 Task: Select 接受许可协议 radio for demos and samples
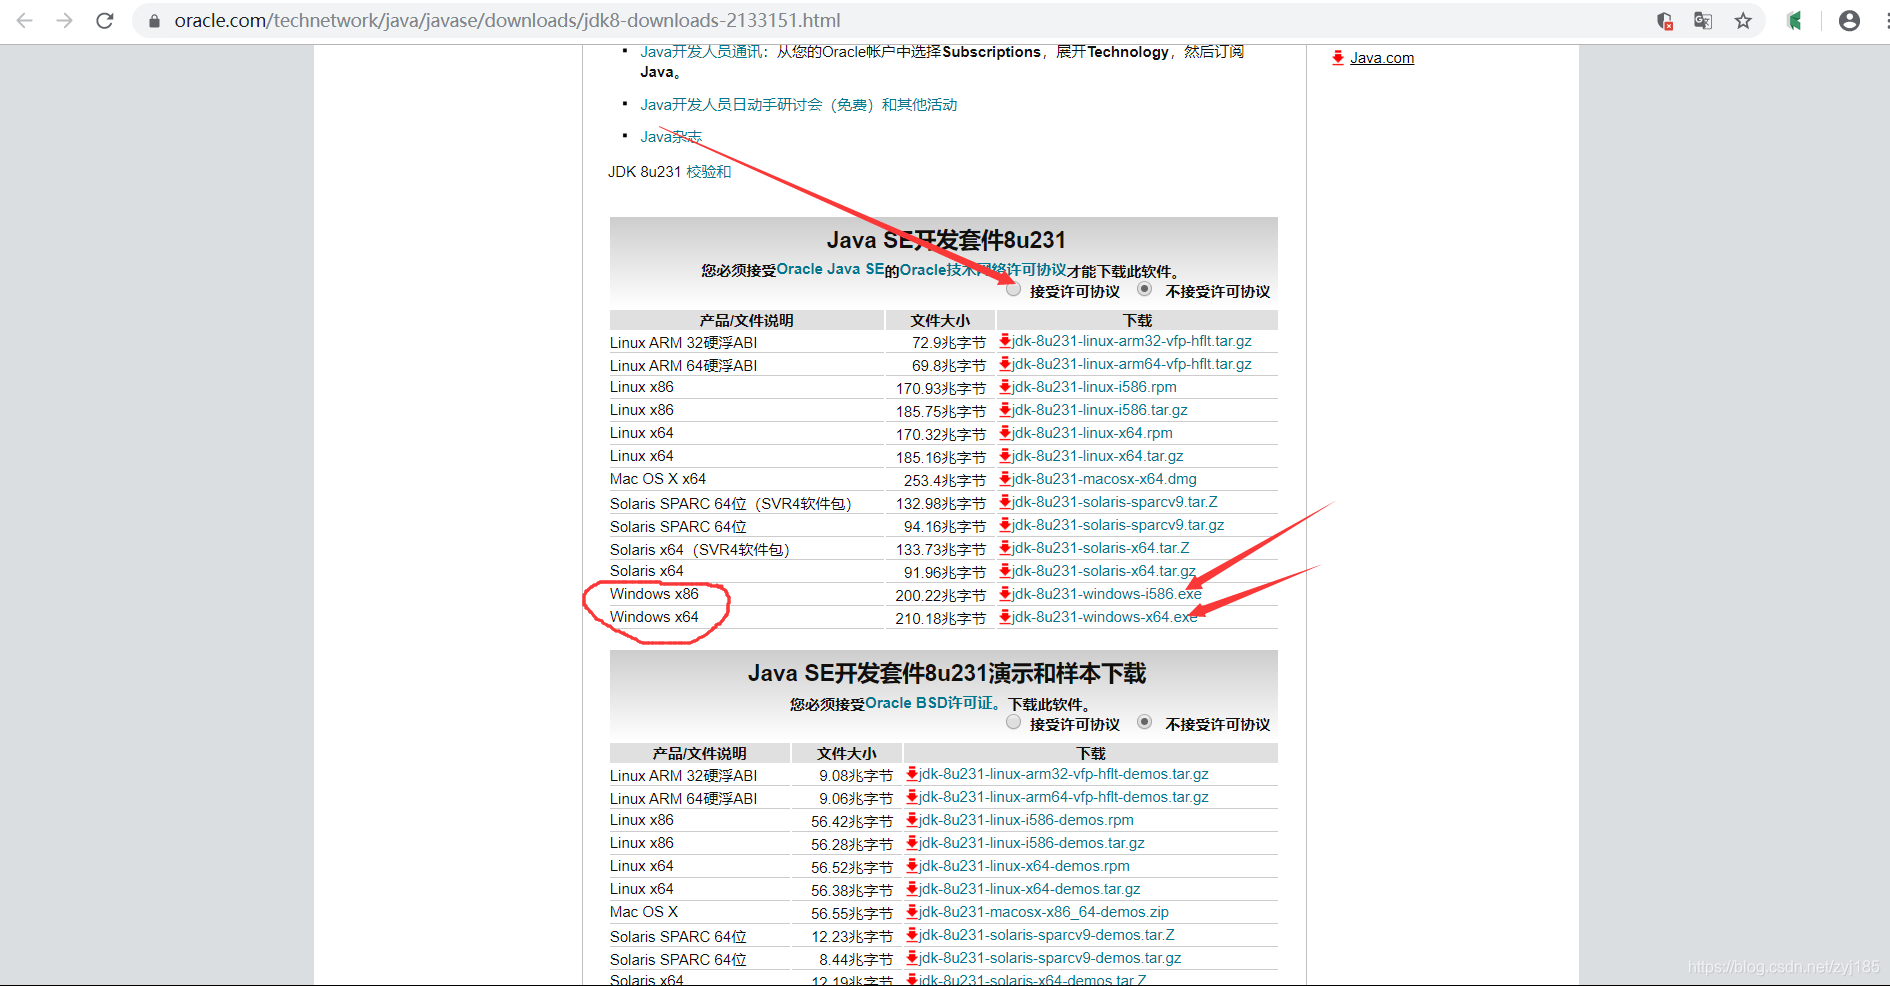pyautogui.click(x=1014, y=722)
